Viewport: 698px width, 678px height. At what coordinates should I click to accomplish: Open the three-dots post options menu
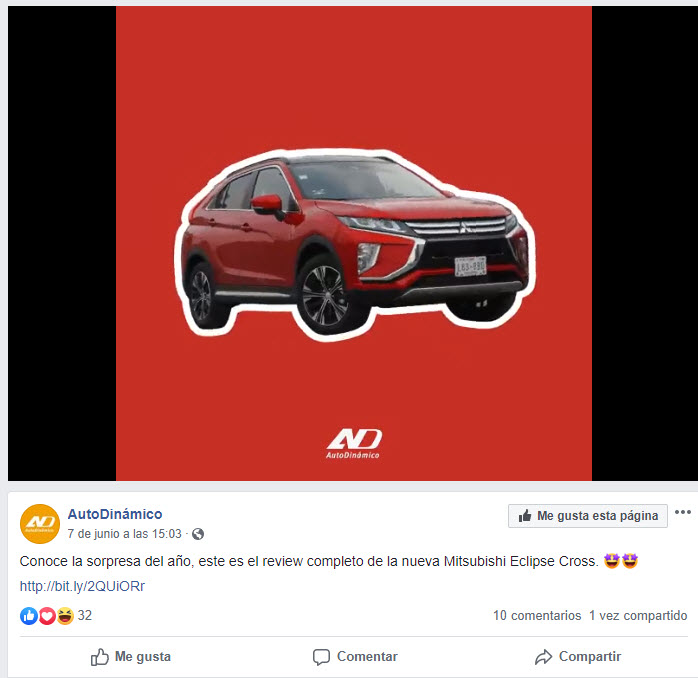coord(682,512)
